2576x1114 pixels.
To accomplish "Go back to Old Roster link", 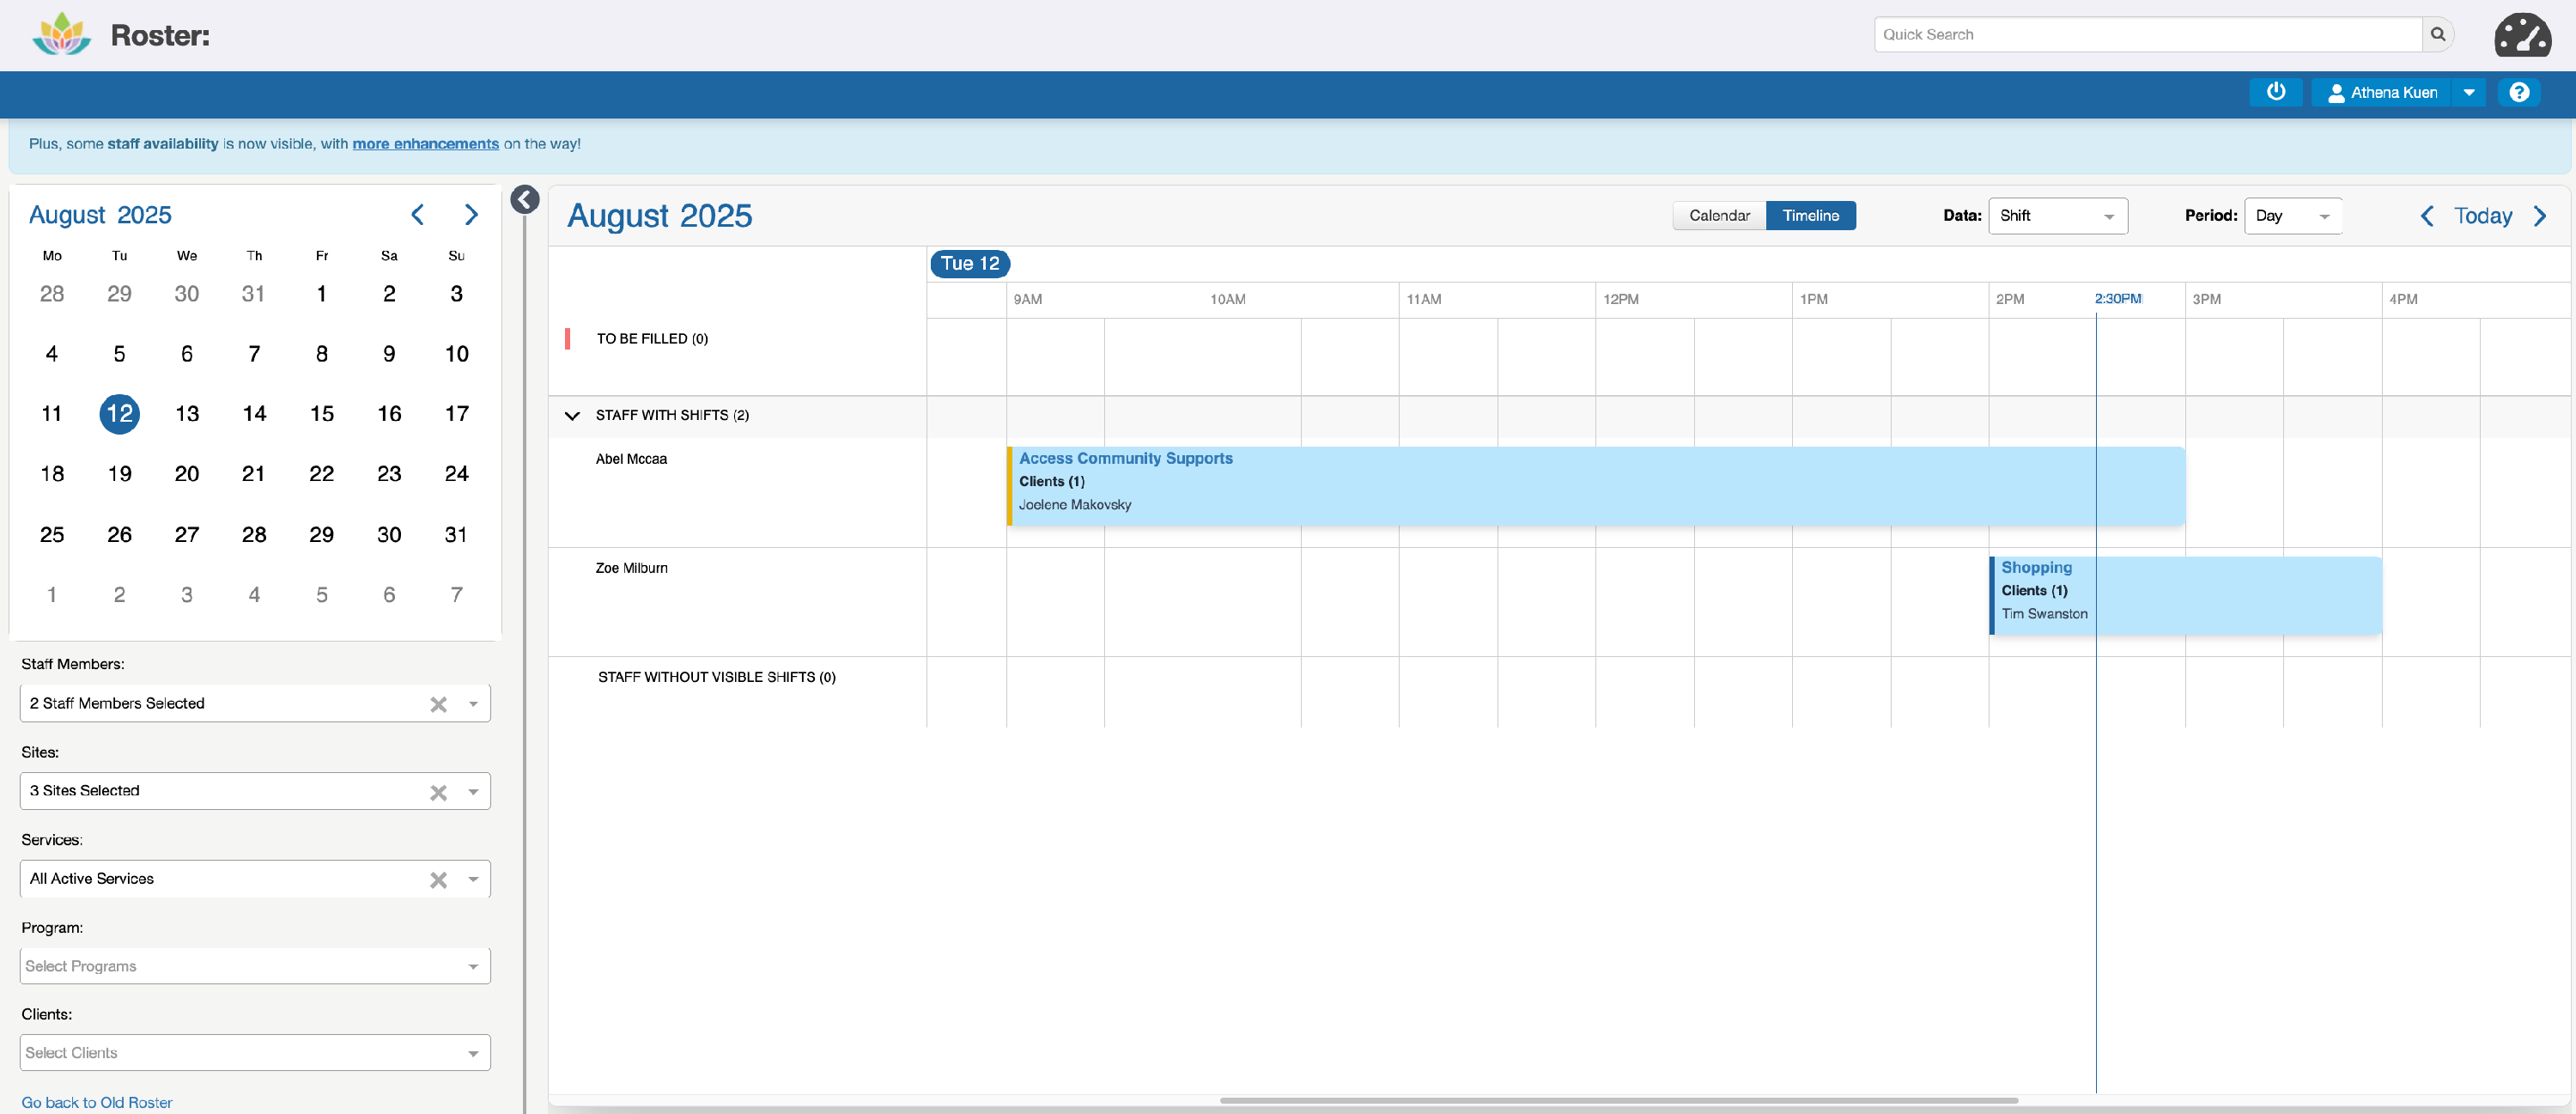I will click(97, 1102).
